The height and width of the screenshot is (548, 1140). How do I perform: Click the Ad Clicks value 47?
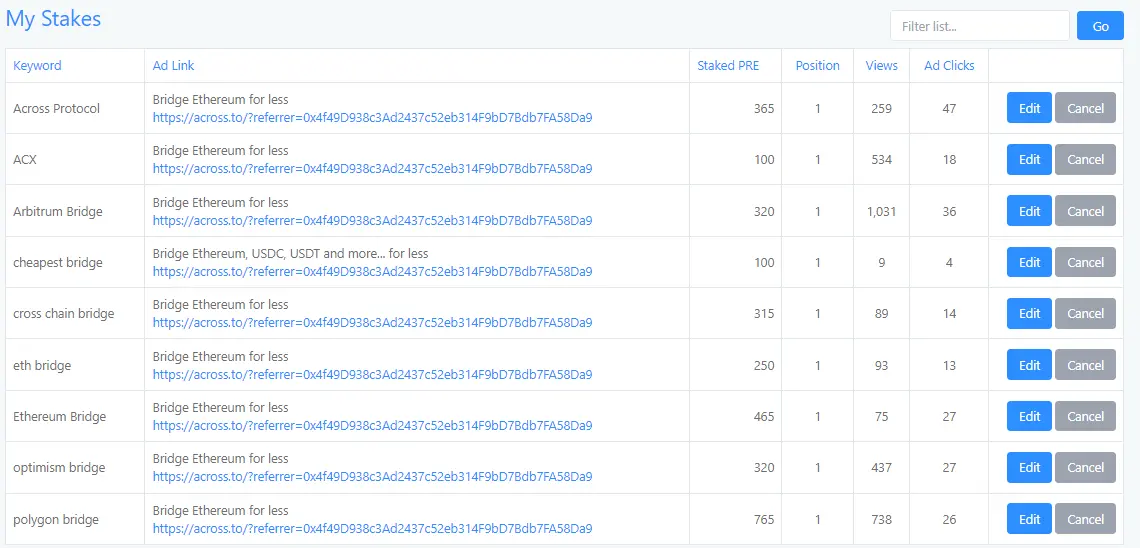click(949, 108)
